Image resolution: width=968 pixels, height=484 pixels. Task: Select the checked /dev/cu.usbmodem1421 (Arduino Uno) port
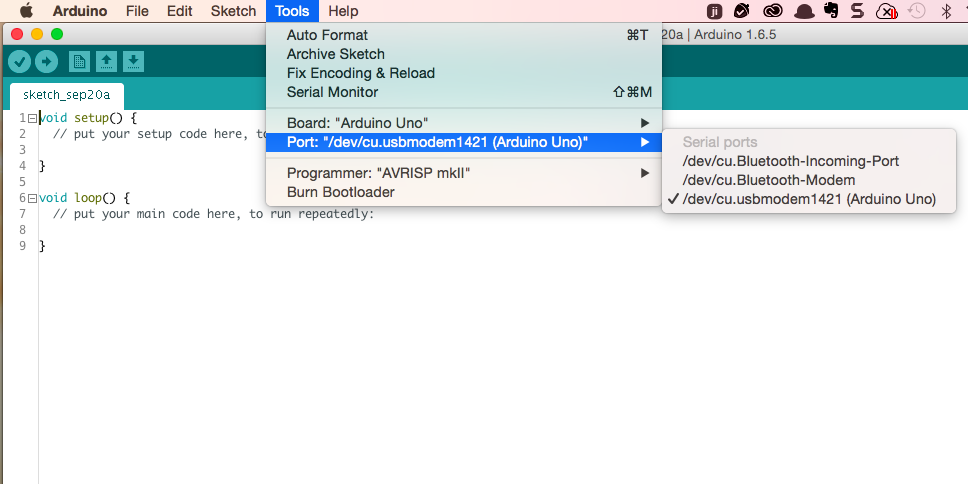809,199
